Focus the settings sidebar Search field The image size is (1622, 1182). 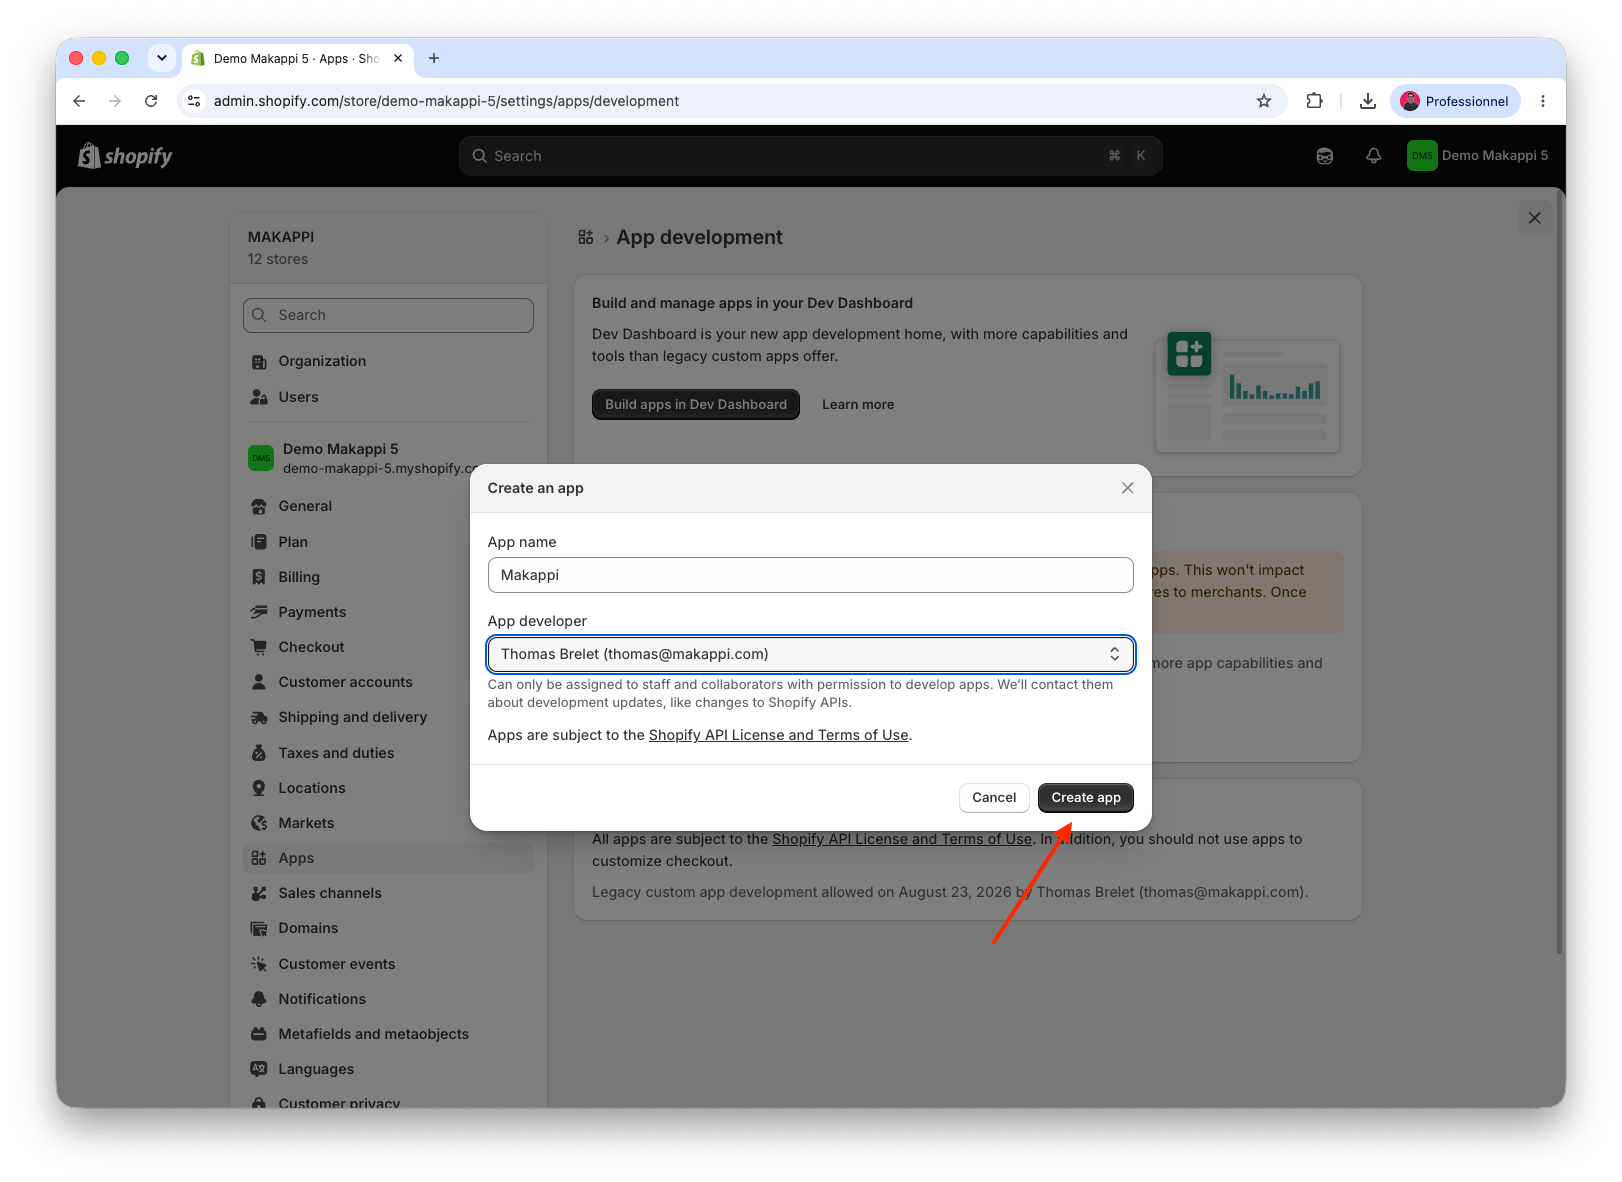point(388,315)
